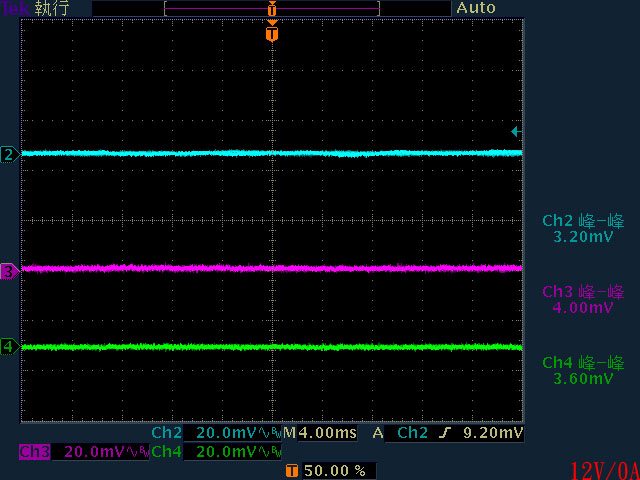640x480 pixels.
Task: Click the 9.20mV trigger level readout
Action: [x=497, y=433]
